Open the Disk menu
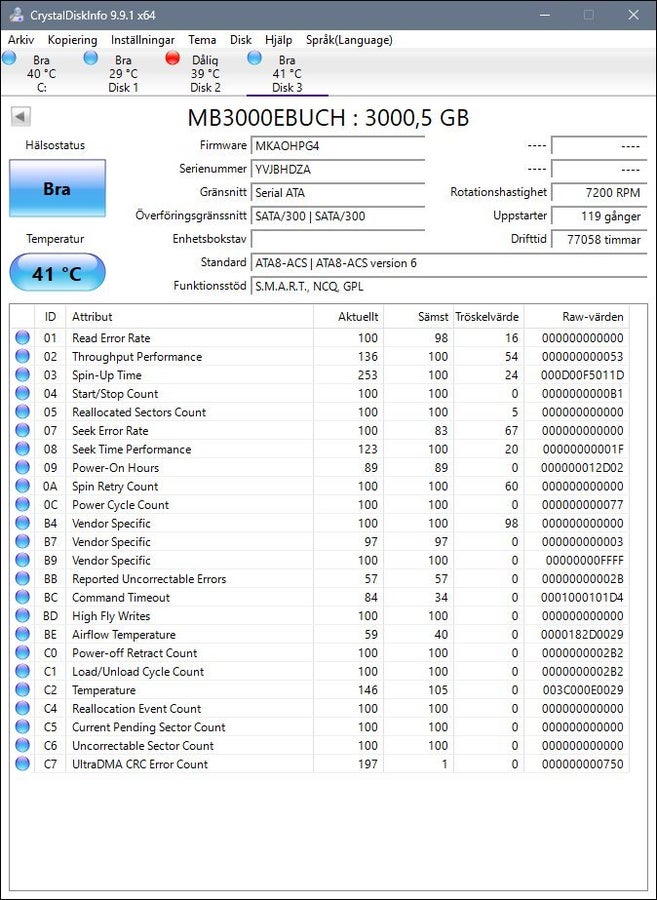This screenshot has width=657, height=900. (x=240, y=40)
